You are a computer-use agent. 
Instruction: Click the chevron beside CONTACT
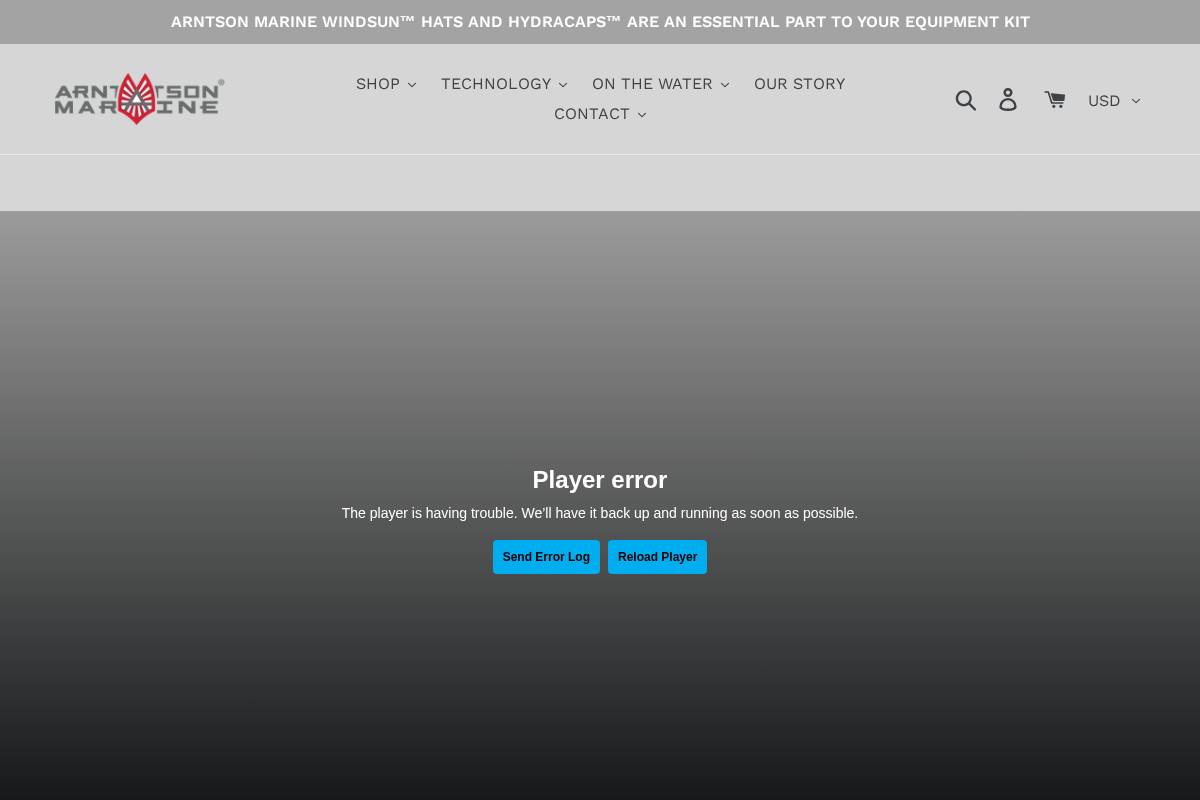[642, 115]
